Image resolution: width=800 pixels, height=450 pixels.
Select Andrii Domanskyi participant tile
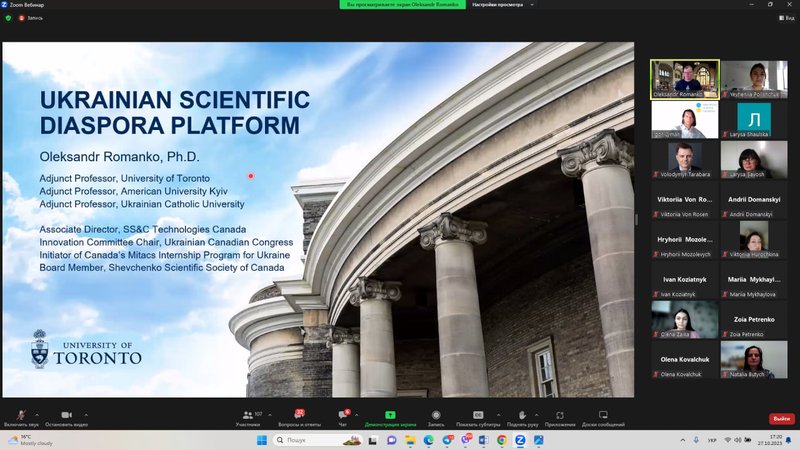(x=754, y=200)
